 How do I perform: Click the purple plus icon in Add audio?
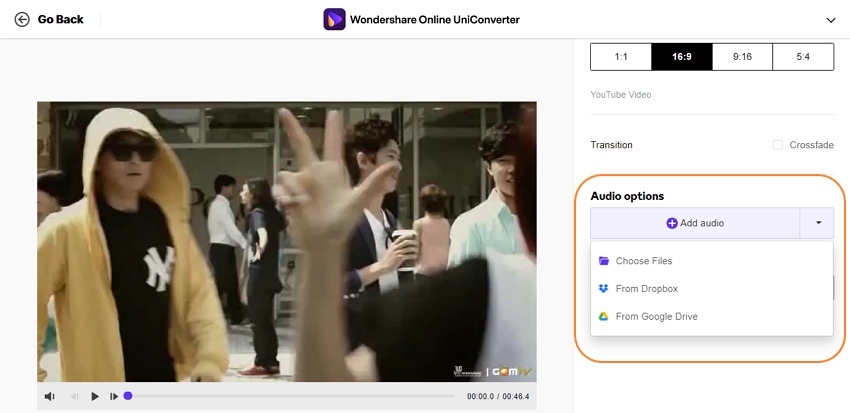[672, 223]
